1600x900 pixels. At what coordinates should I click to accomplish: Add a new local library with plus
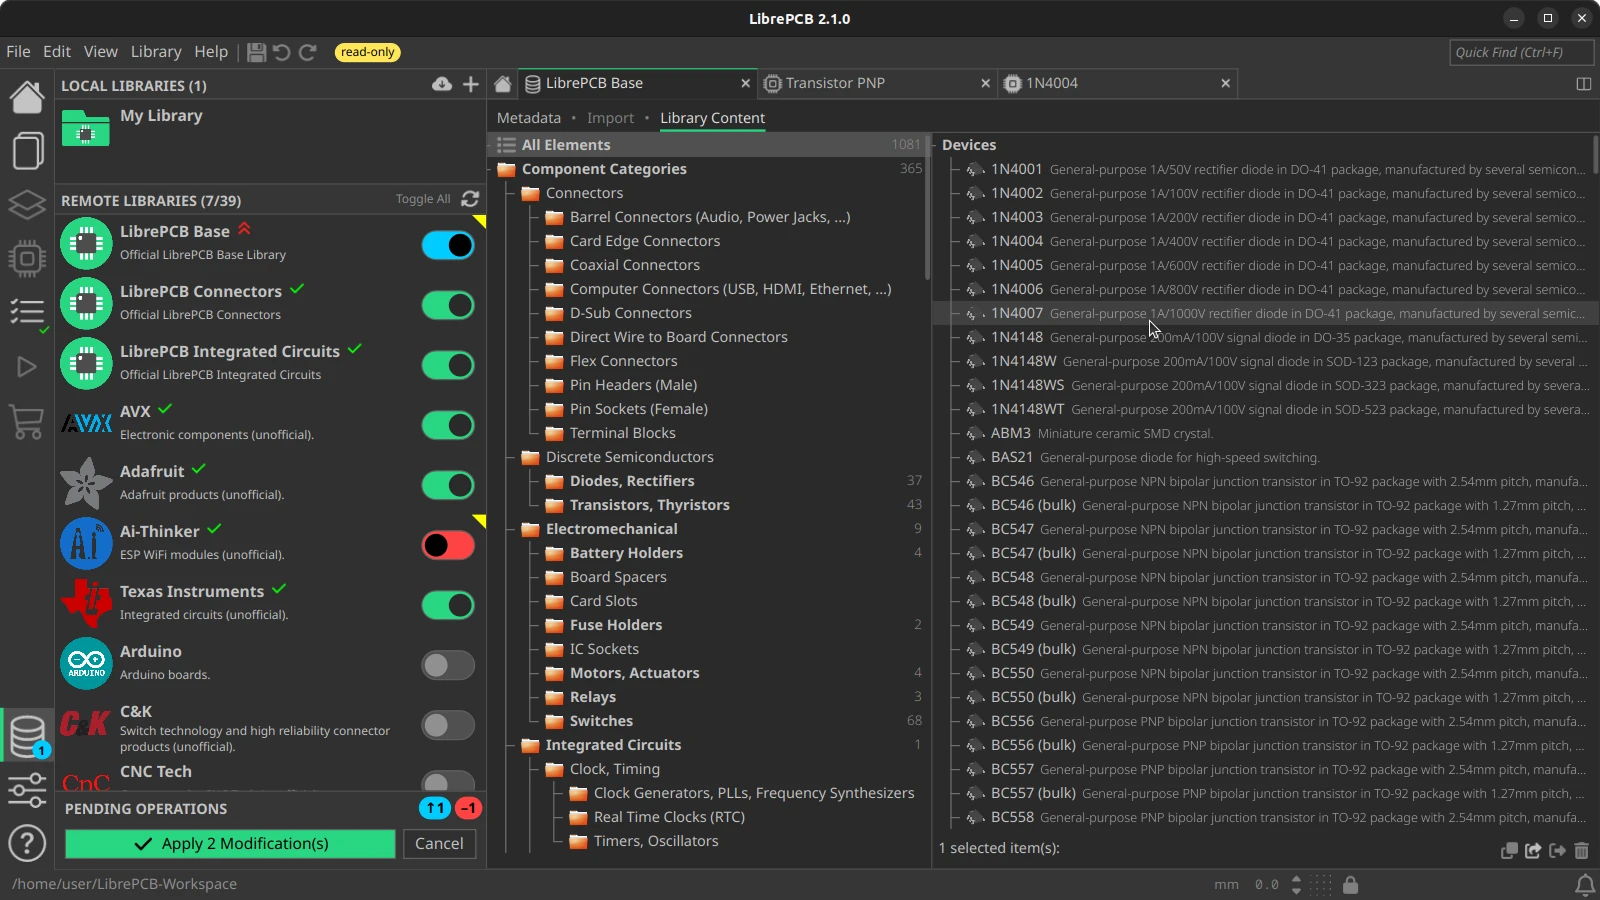click(470, 84)
